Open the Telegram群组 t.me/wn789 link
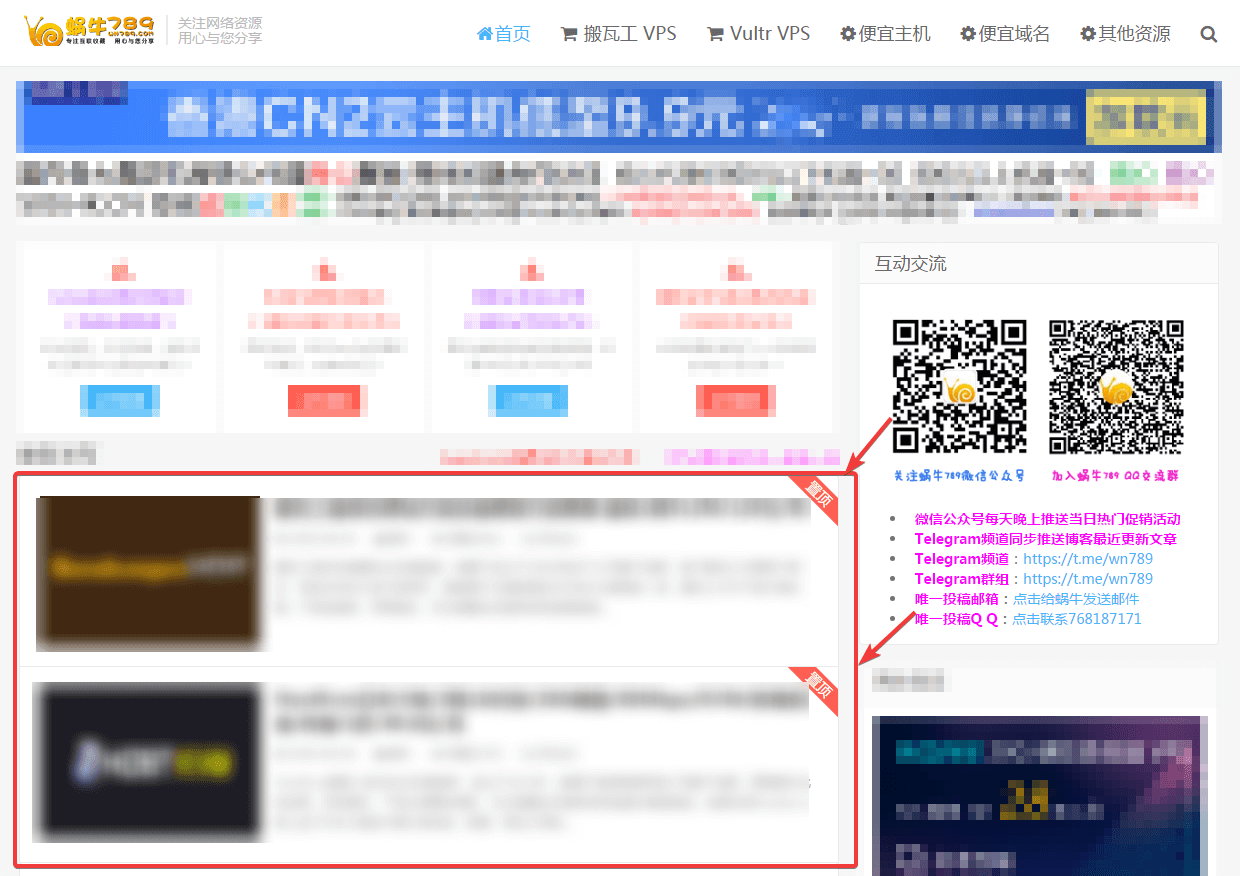 [x=1088, y=579]
